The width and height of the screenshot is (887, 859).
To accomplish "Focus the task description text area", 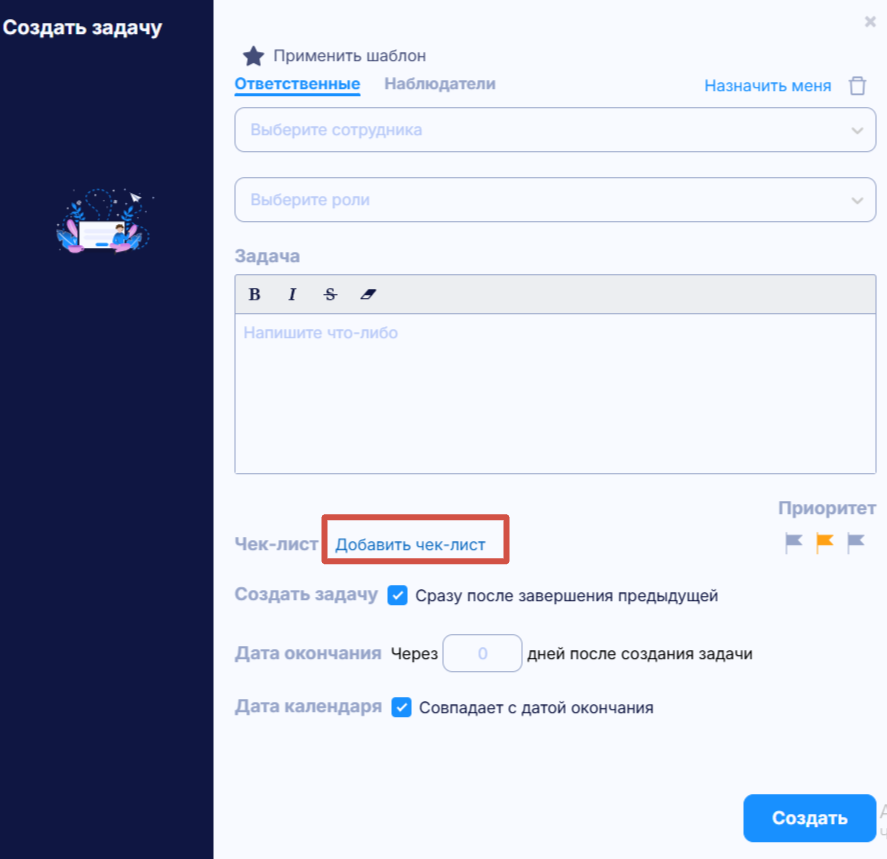I will pyautogui.click(x=555, y=393).
